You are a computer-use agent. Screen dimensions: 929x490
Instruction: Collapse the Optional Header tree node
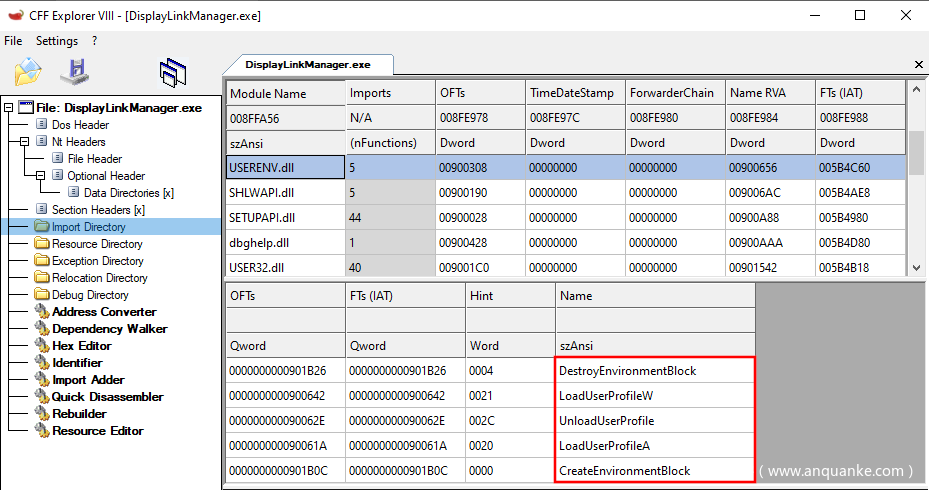pyautogui.click(x=41, y=176)
